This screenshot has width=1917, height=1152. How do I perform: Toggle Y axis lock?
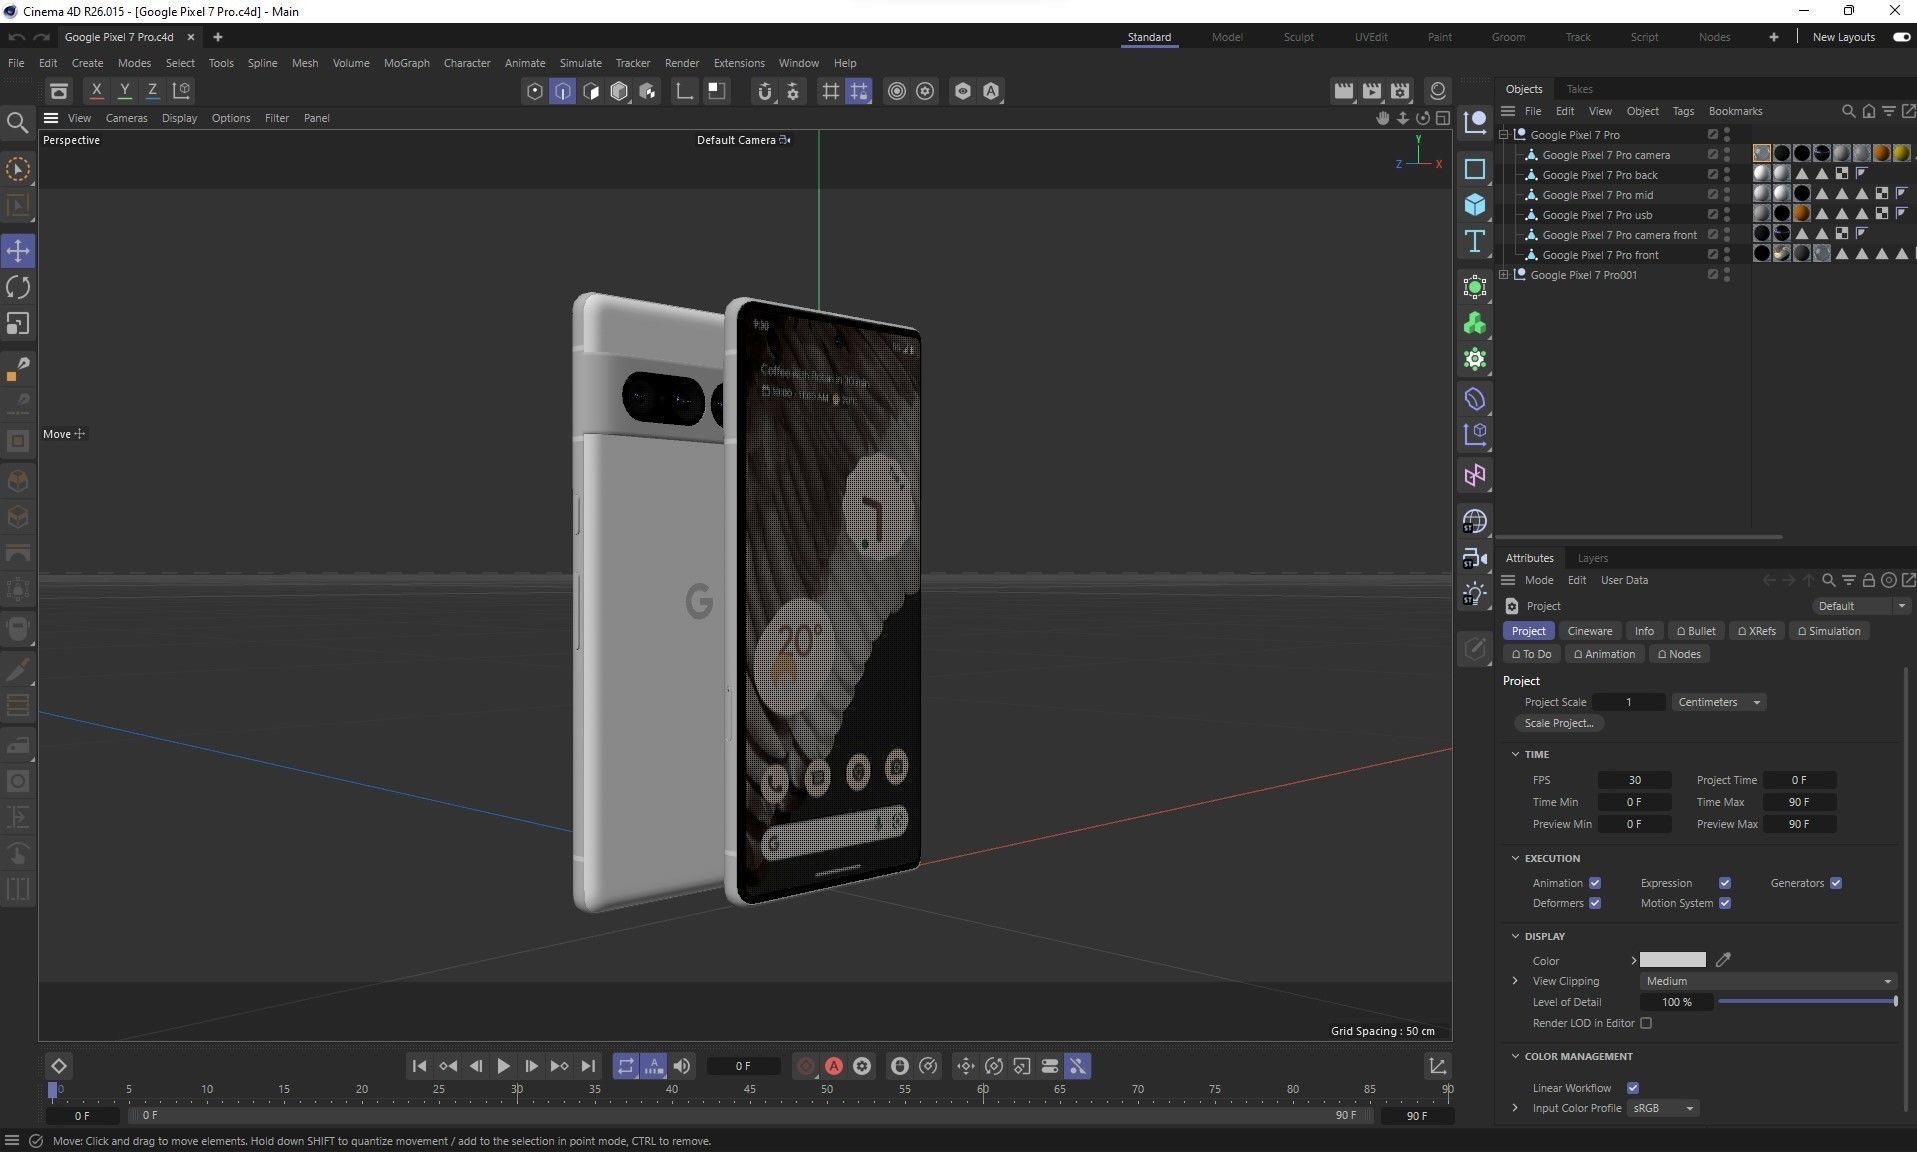[124, 90]
